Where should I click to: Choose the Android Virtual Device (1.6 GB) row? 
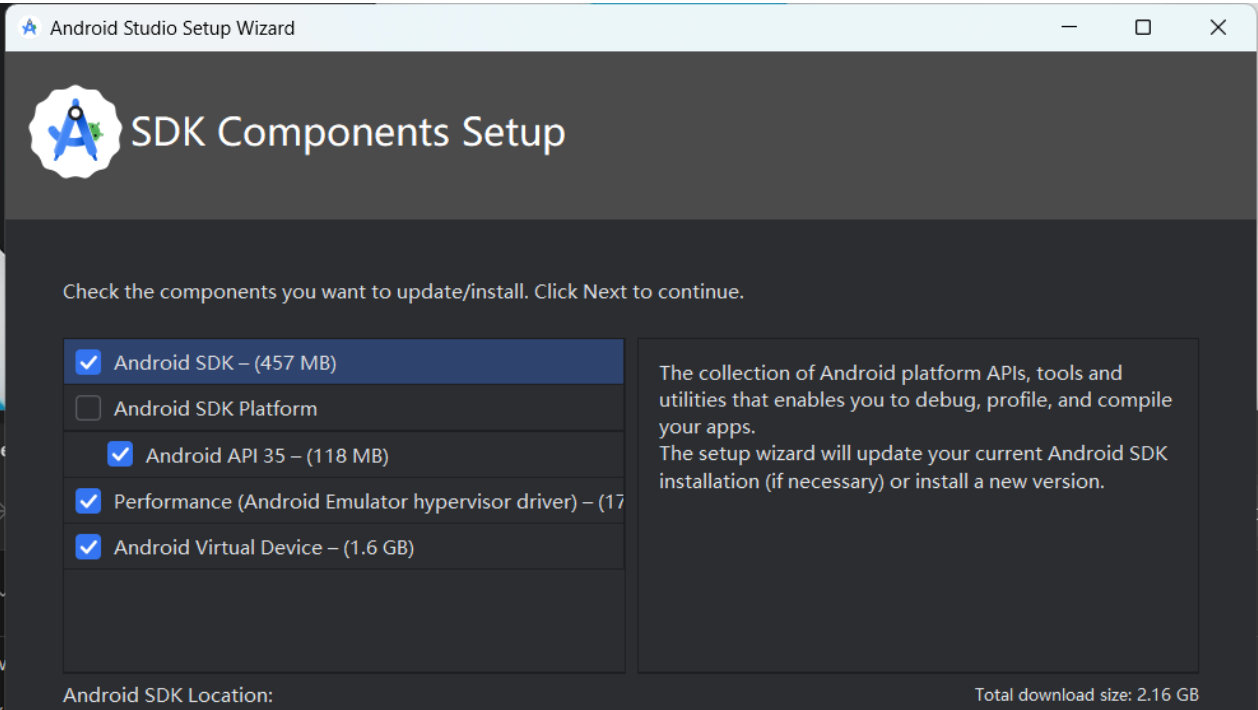tap(344, 547)
